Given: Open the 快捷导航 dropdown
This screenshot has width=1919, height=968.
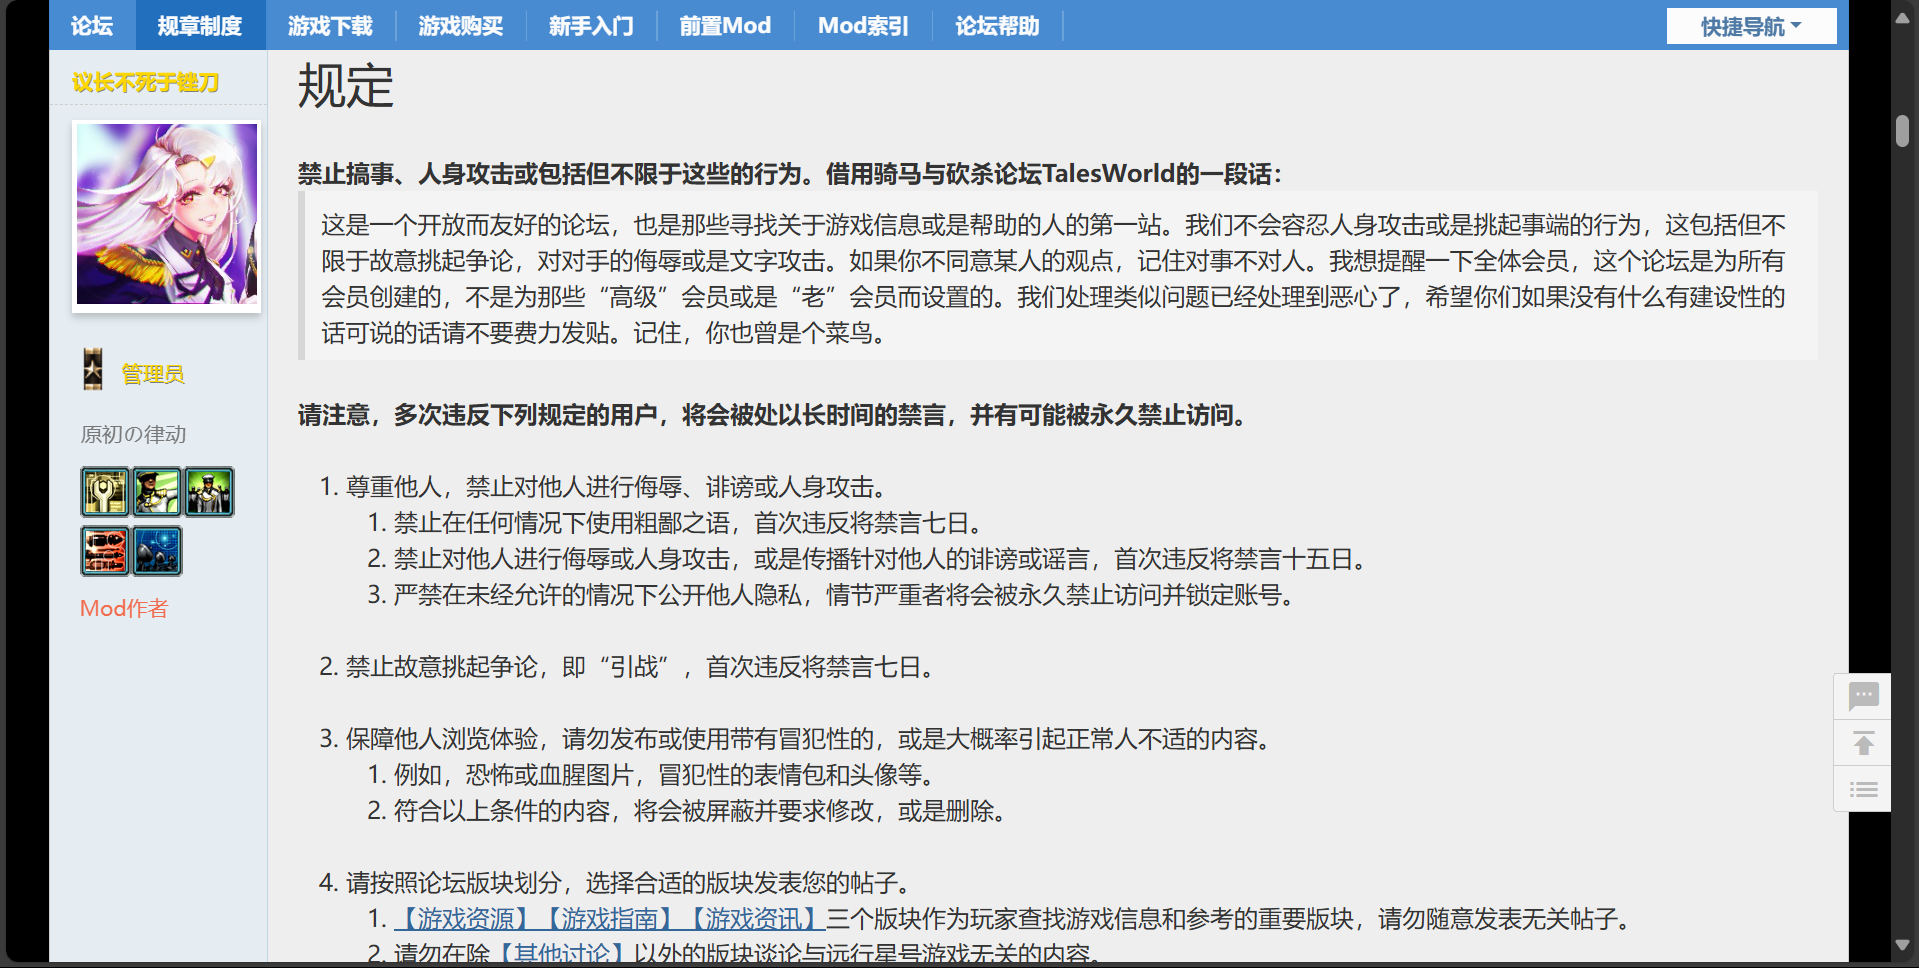Looking at the screenshot, I should (1750, 25).
